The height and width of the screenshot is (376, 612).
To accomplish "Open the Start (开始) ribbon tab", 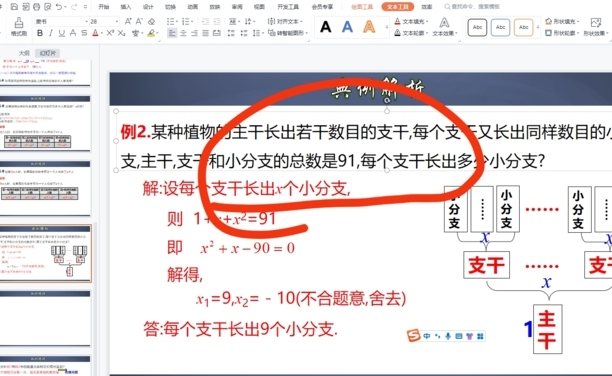I will [103, 7].
